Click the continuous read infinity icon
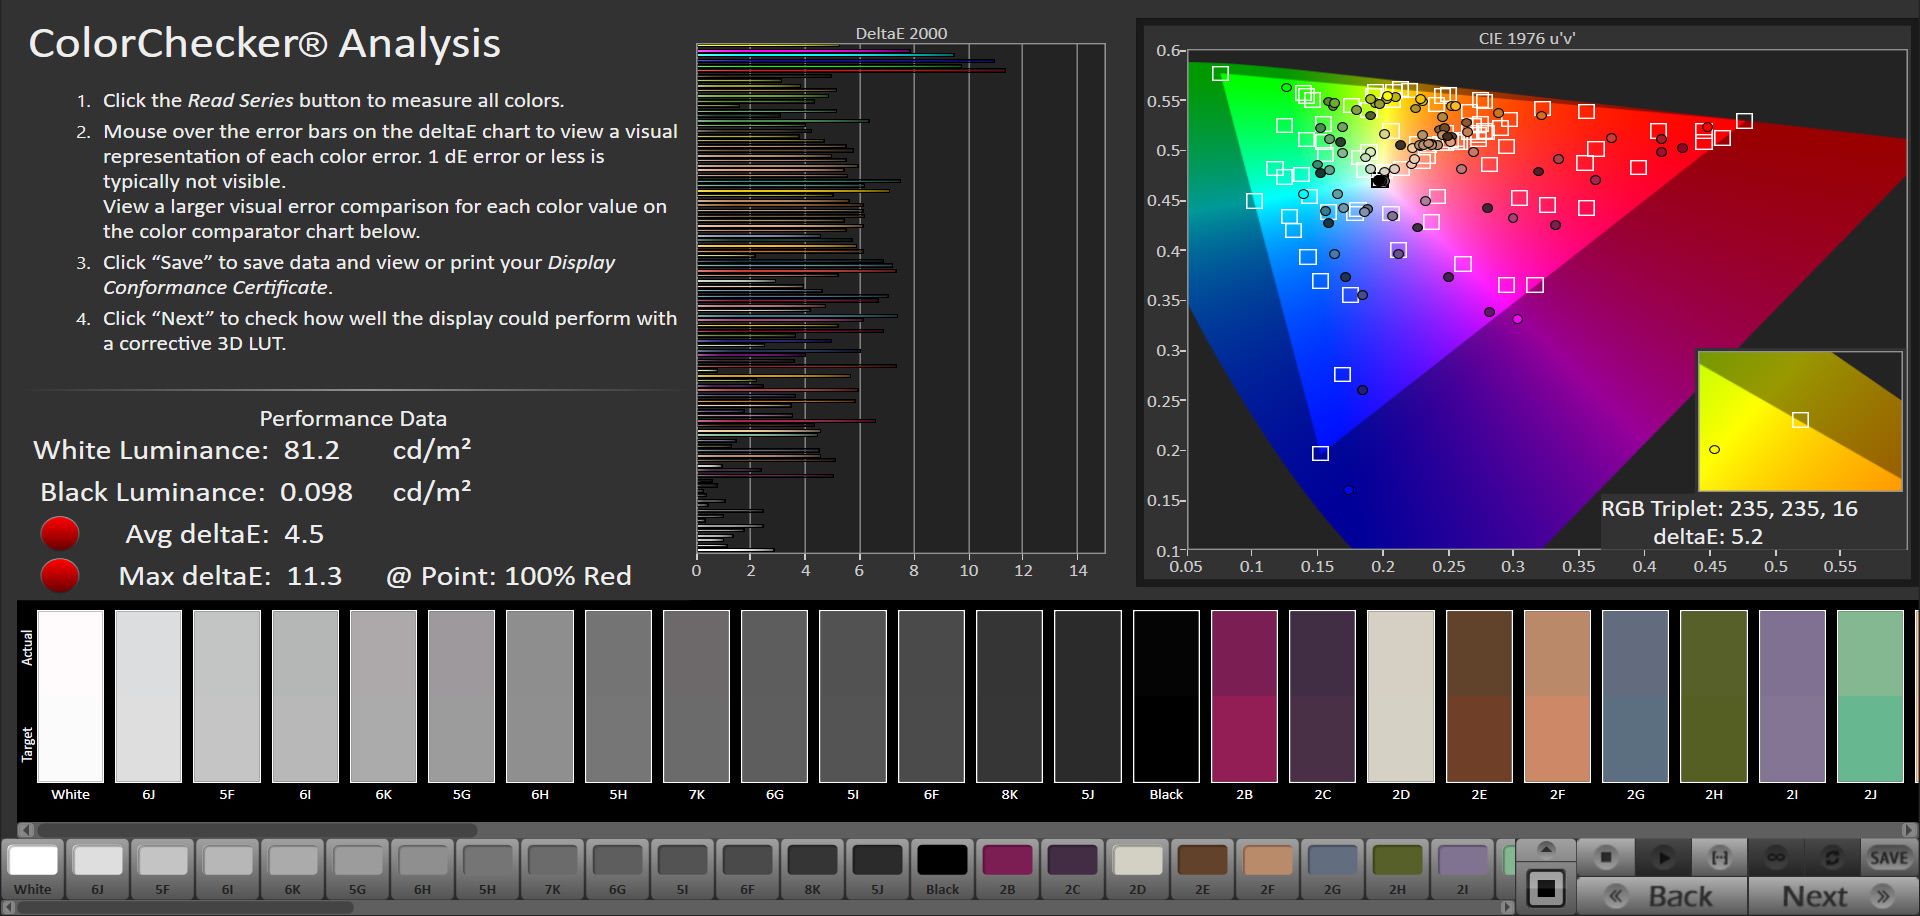 [x=1776, y=857]
